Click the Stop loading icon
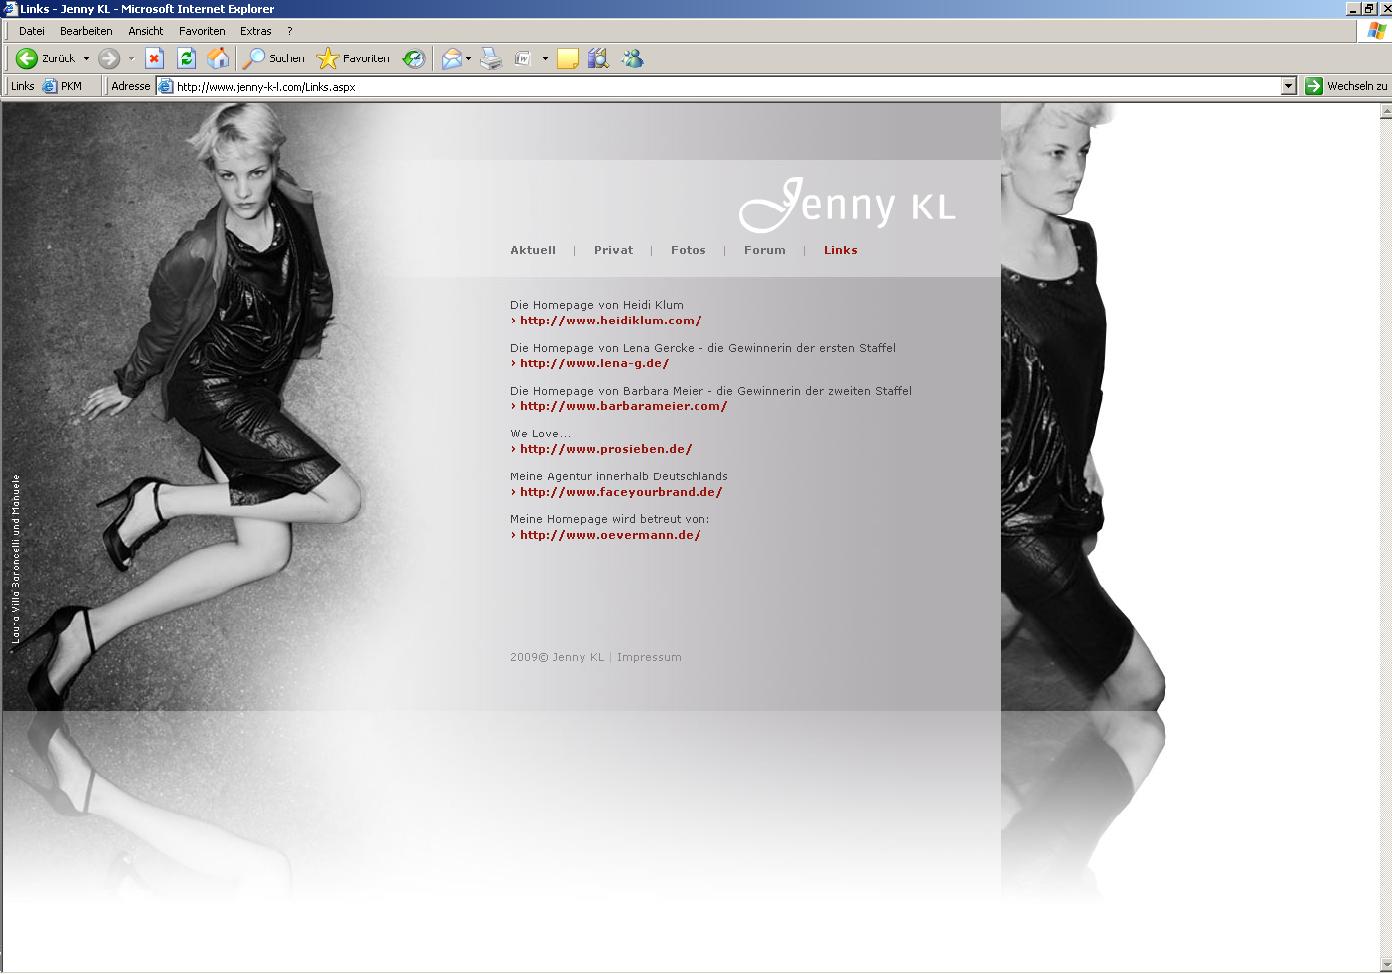 click(154, 59)
